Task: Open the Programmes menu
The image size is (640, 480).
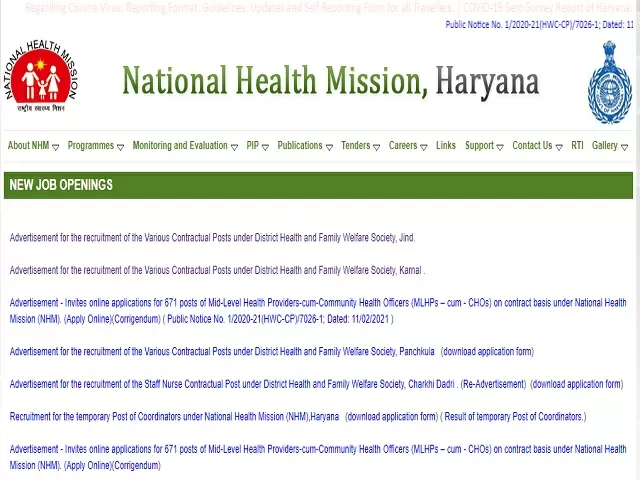Action: [x=91, y=146]
